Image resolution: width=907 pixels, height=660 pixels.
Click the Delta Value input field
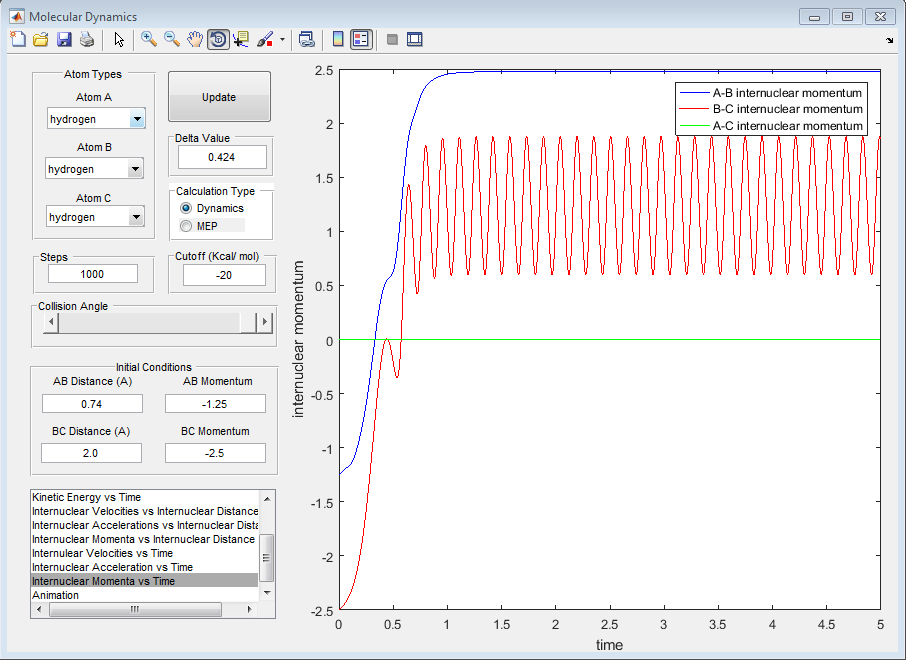(x=222, y=157)
